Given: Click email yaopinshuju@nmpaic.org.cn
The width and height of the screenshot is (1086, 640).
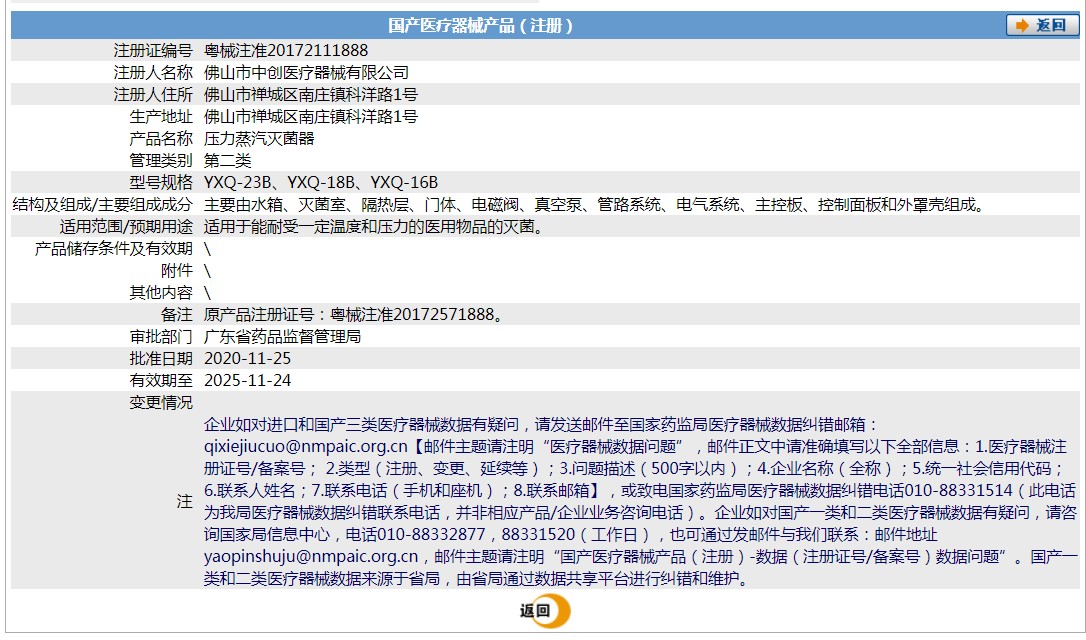Looking at the screenshot, I should [x=311, y=557].
